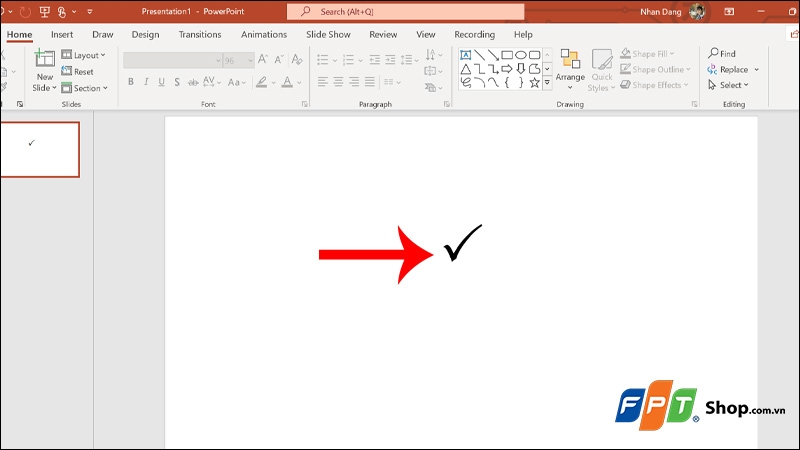Image resolution: width=800 pixels, height=450 pixels.
Task: Select slide 1 thumbnail
Action: [40, 149]
